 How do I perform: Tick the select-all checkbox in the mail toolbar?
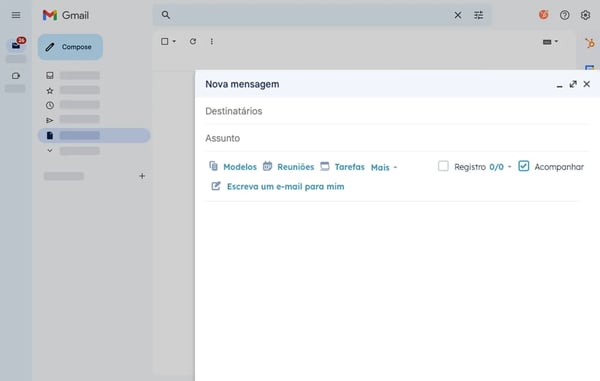tap(165, 41)
